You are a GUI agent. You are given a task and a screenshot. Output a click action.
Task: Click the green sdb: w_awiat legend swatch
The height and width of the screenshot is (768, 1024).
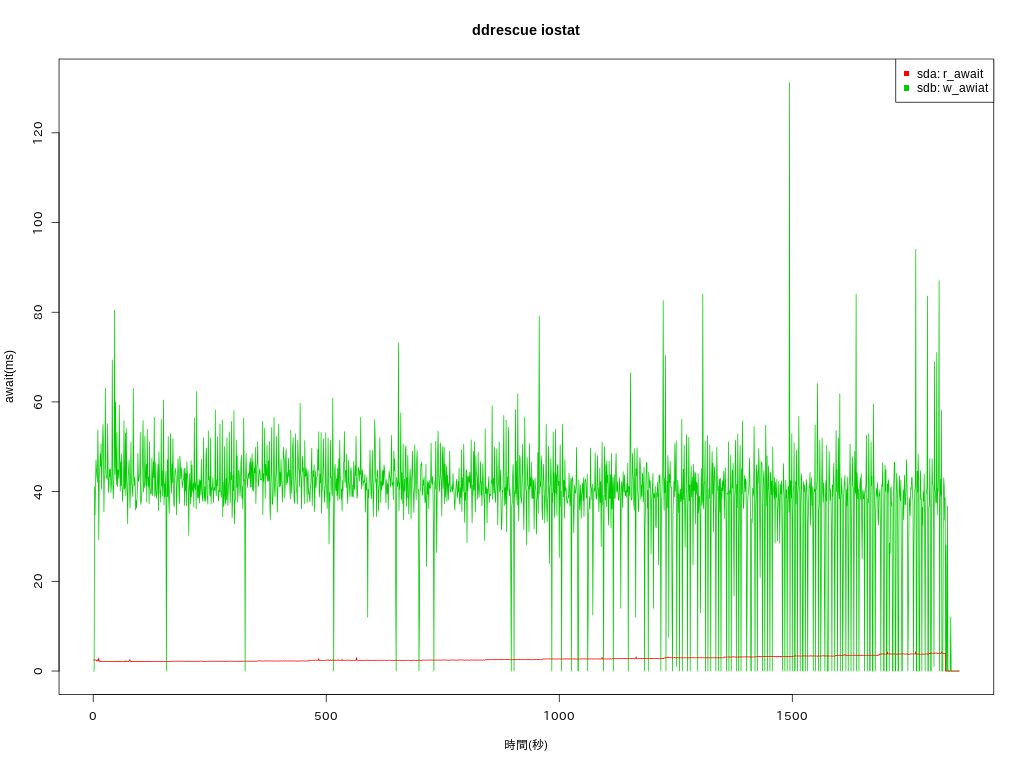[906, 88]
